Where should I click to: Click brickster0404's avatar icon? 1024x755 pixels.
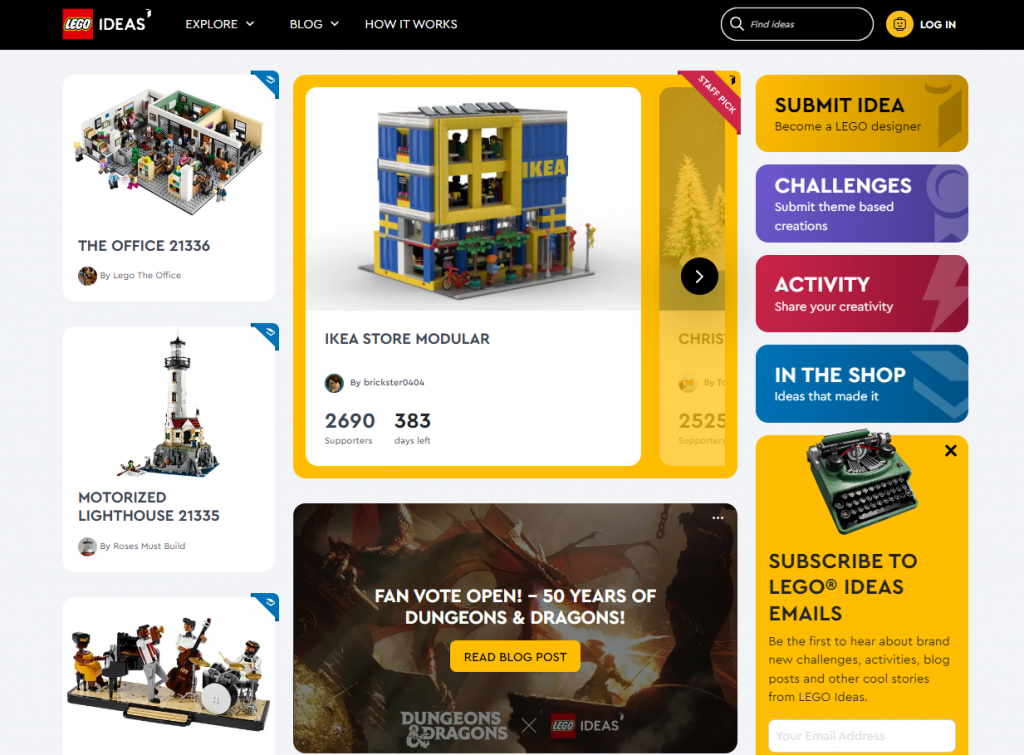[x=334, y=383]
